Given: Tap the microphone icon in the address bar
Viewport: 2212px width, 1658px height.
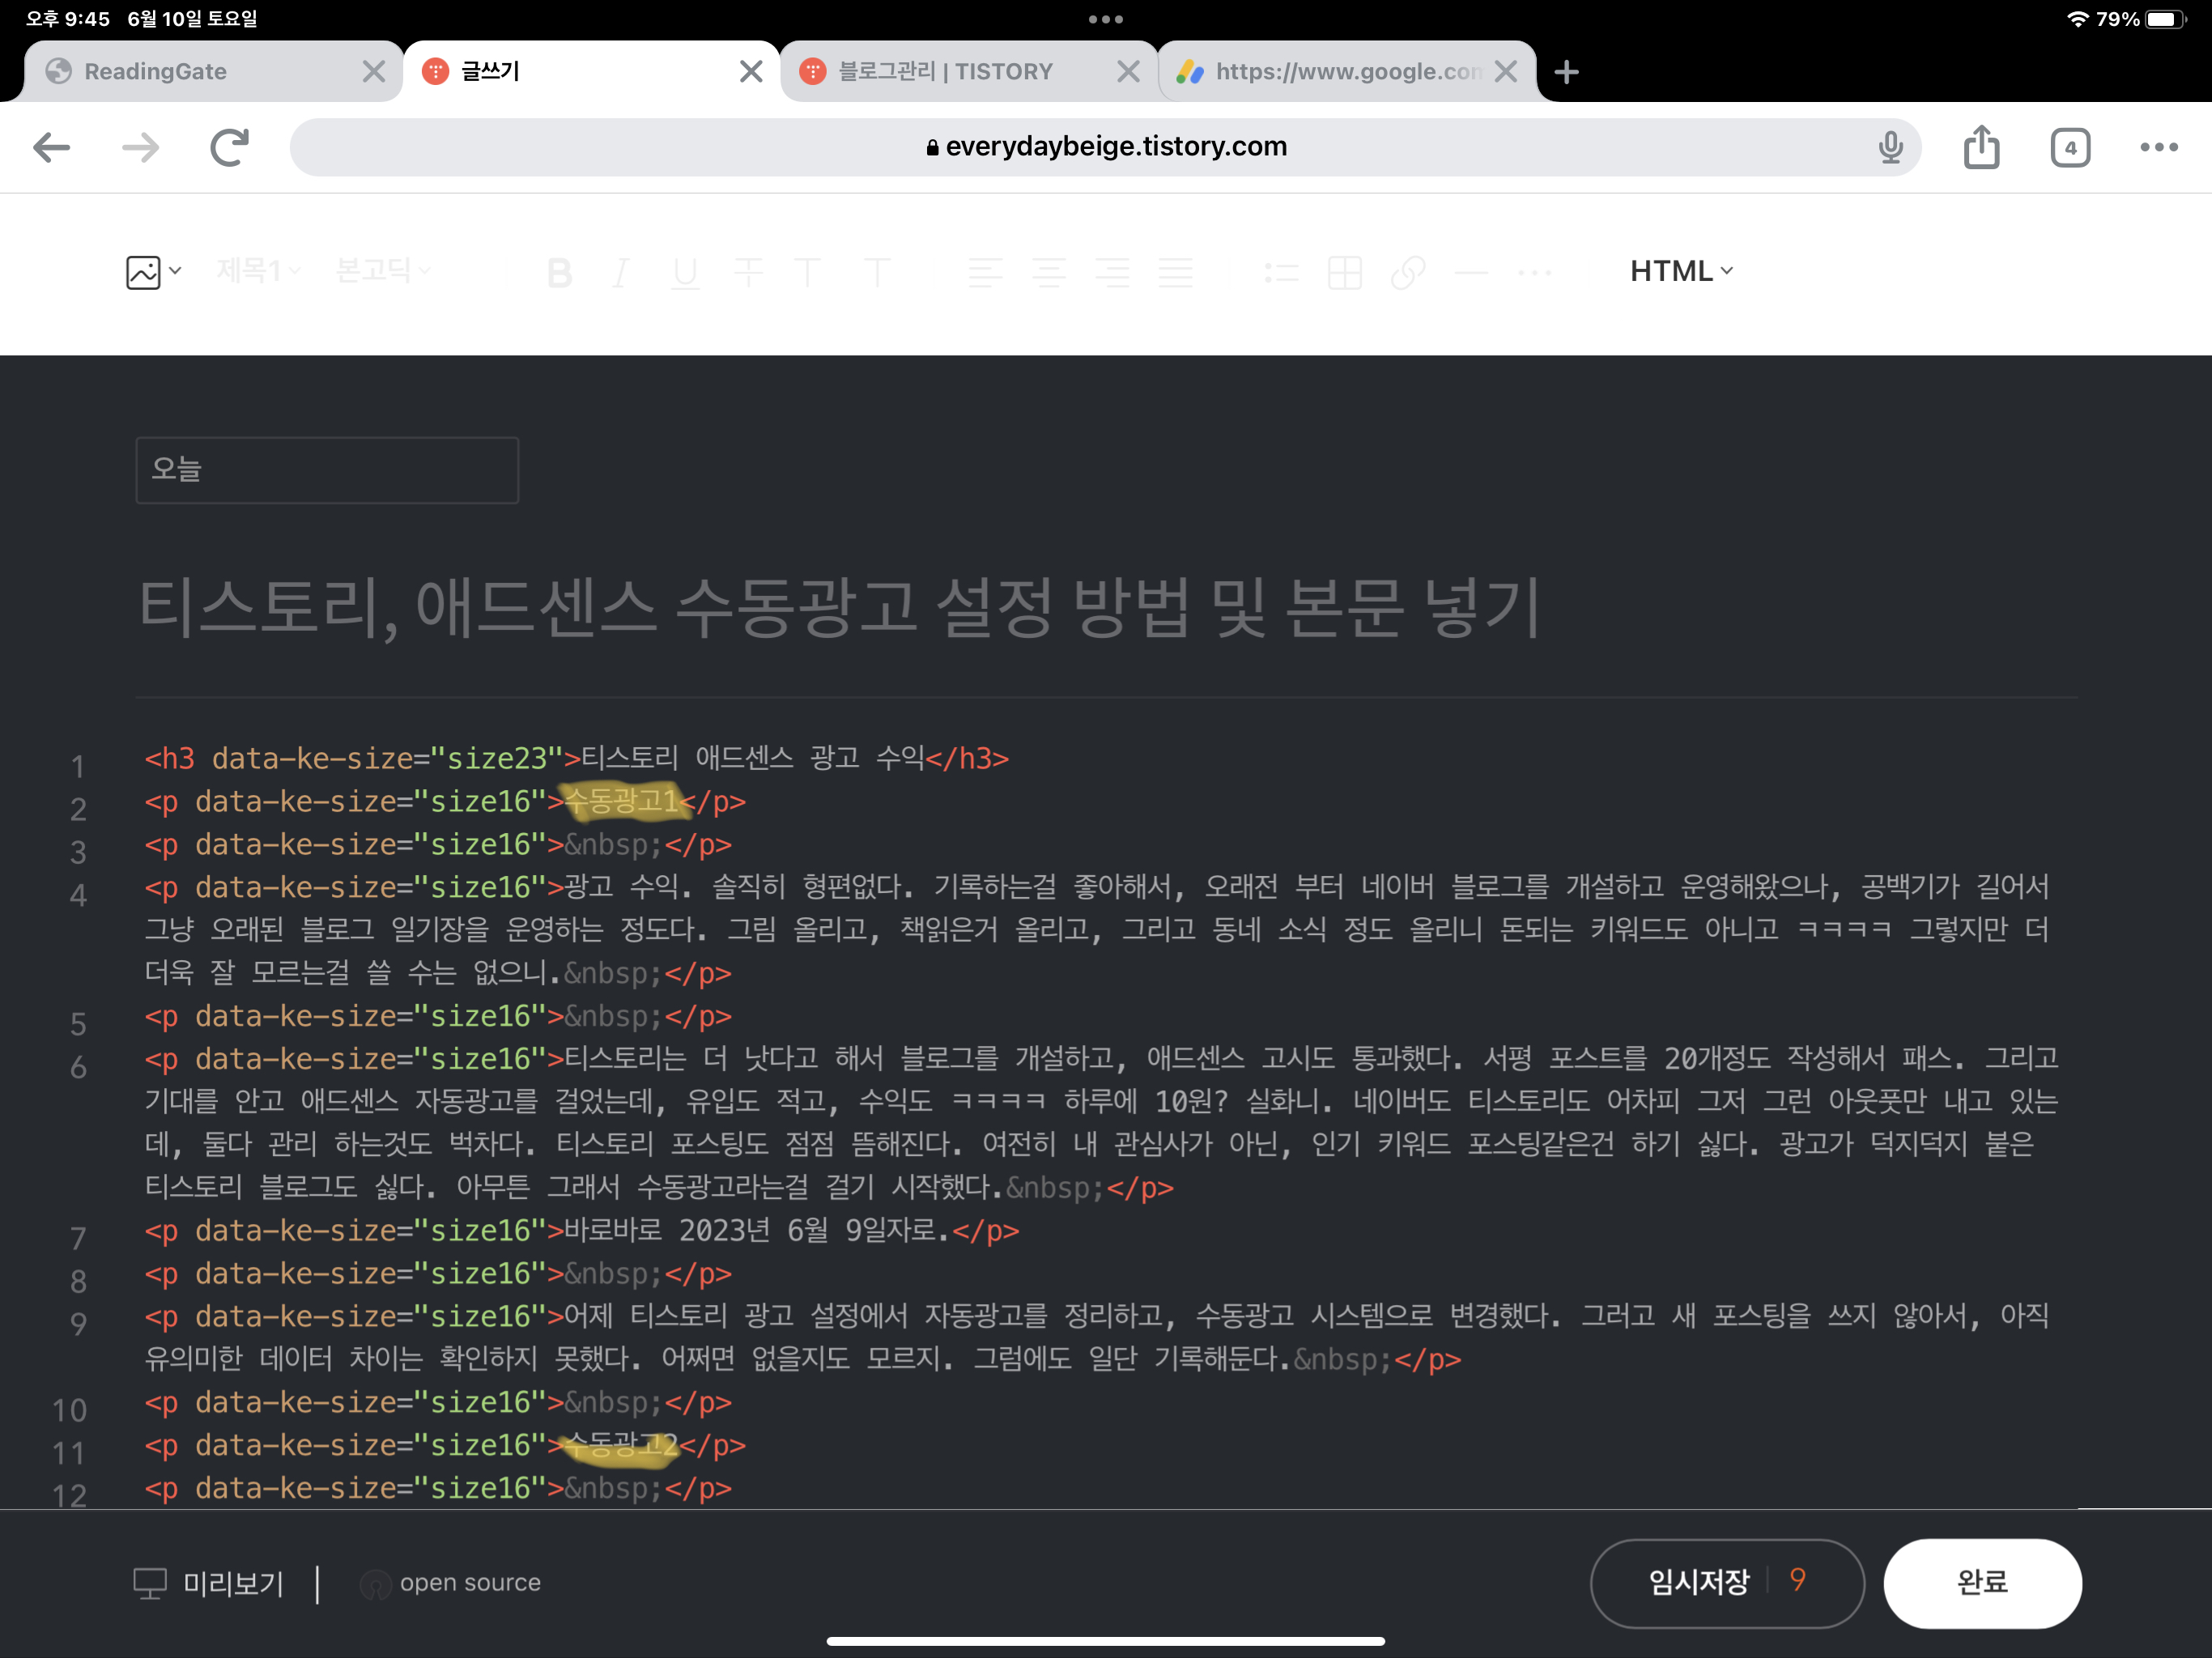Looking at the screenshot, I should tap(1890, 147).
